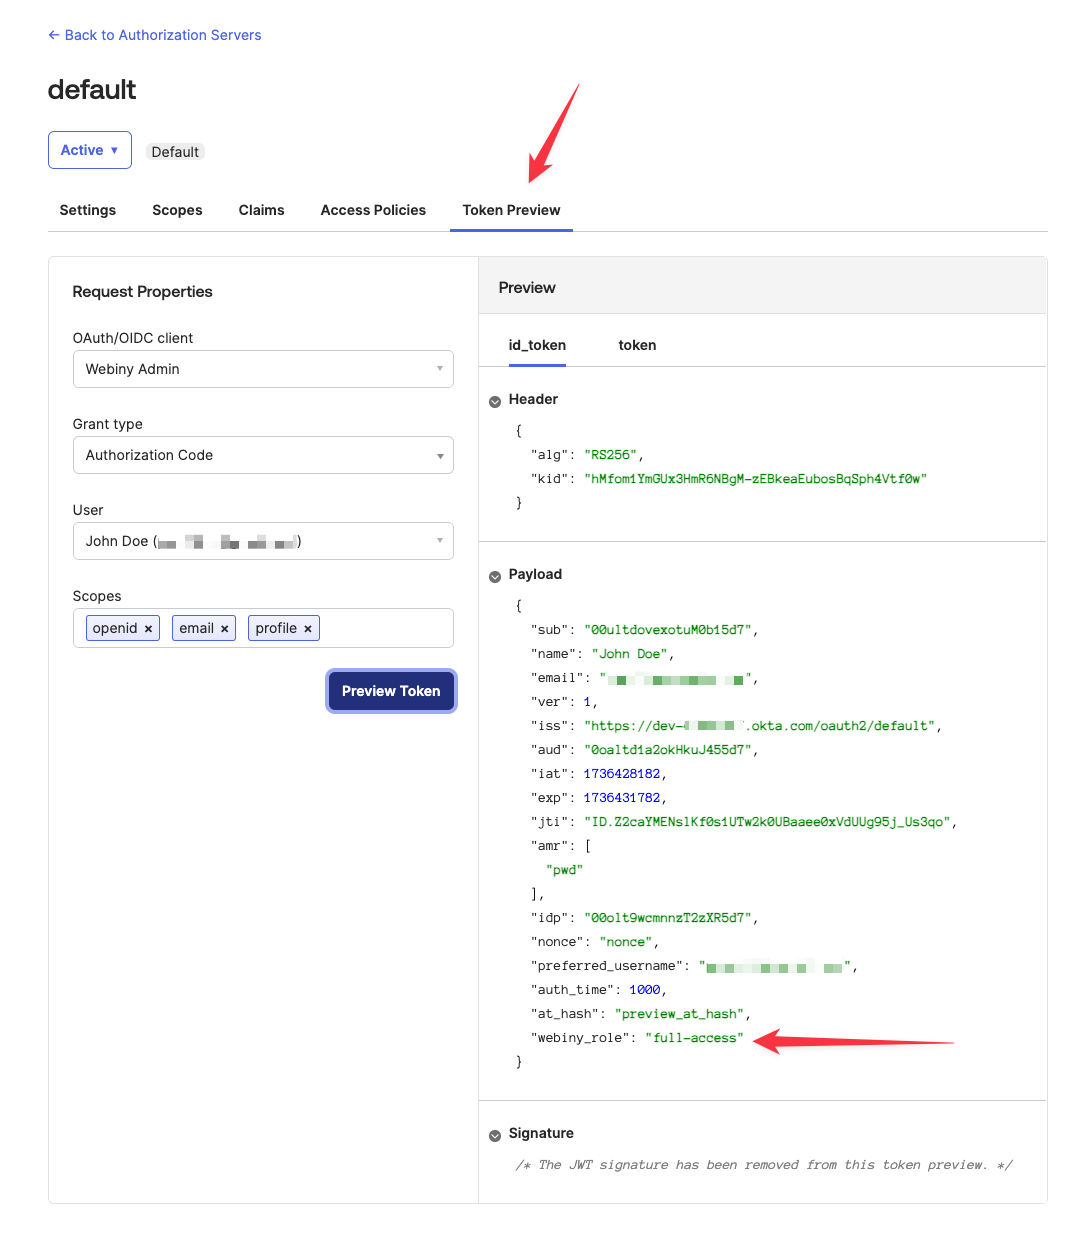
Task: Show the token preview sub-tab
Action: [637, 345]
